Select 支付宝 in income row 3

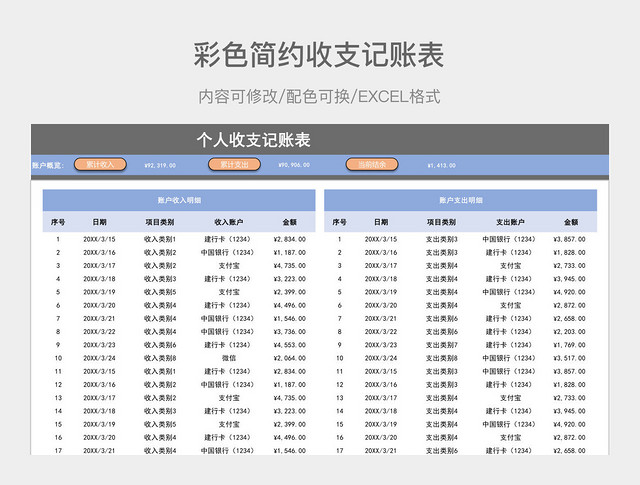point(229,266)
